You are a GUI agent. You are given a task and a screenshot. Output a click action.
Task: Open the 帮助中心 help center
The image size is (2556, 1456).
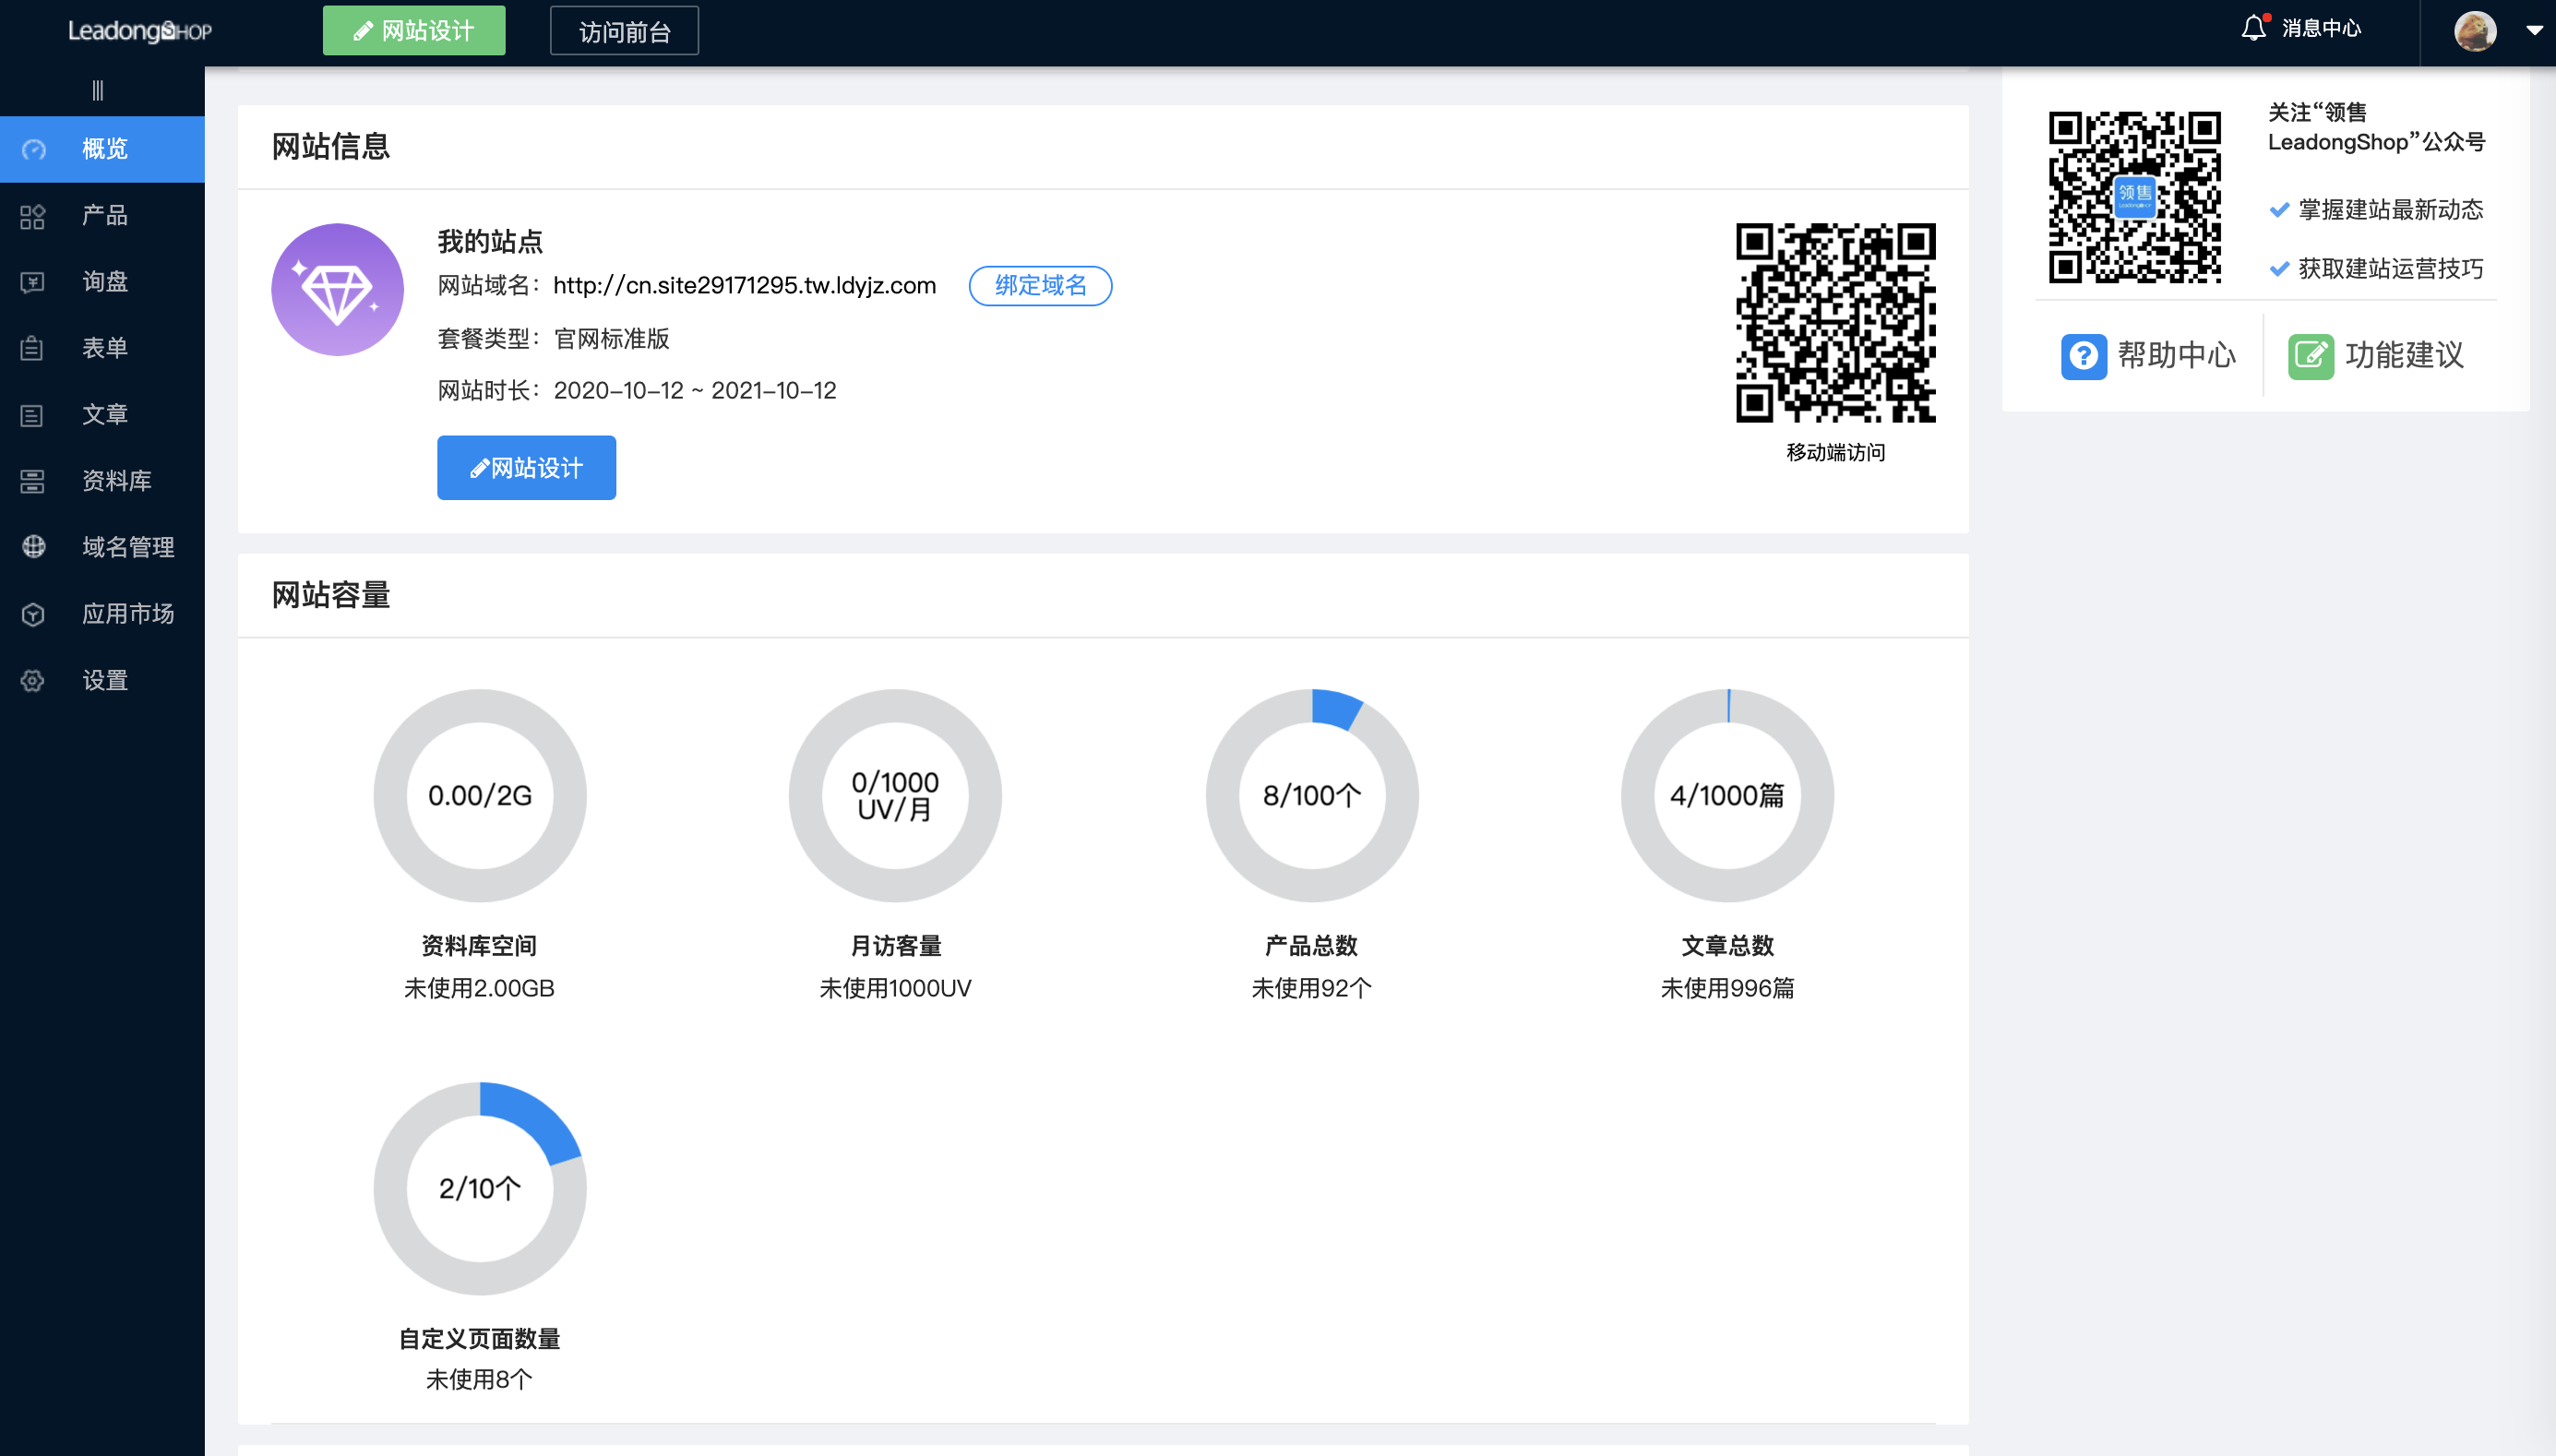(2148, 356)
